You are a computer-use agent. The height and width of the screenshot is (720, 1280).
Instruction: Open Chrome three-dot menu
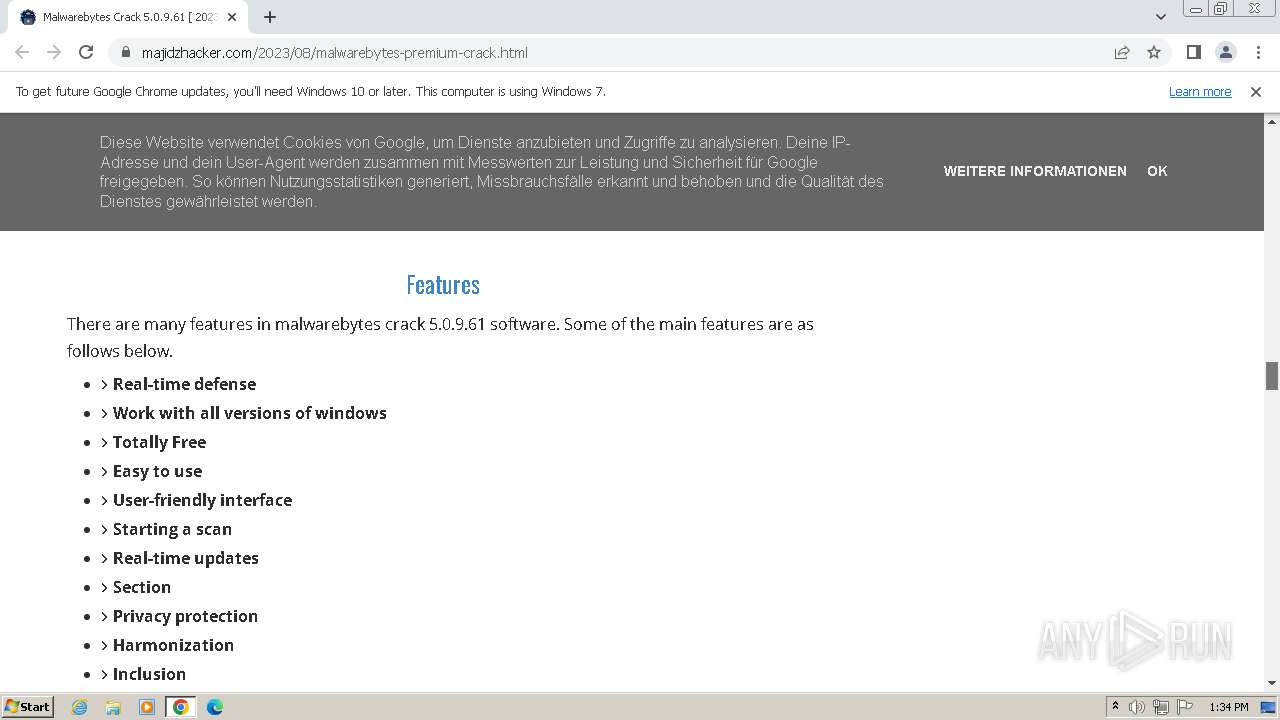1258,52
